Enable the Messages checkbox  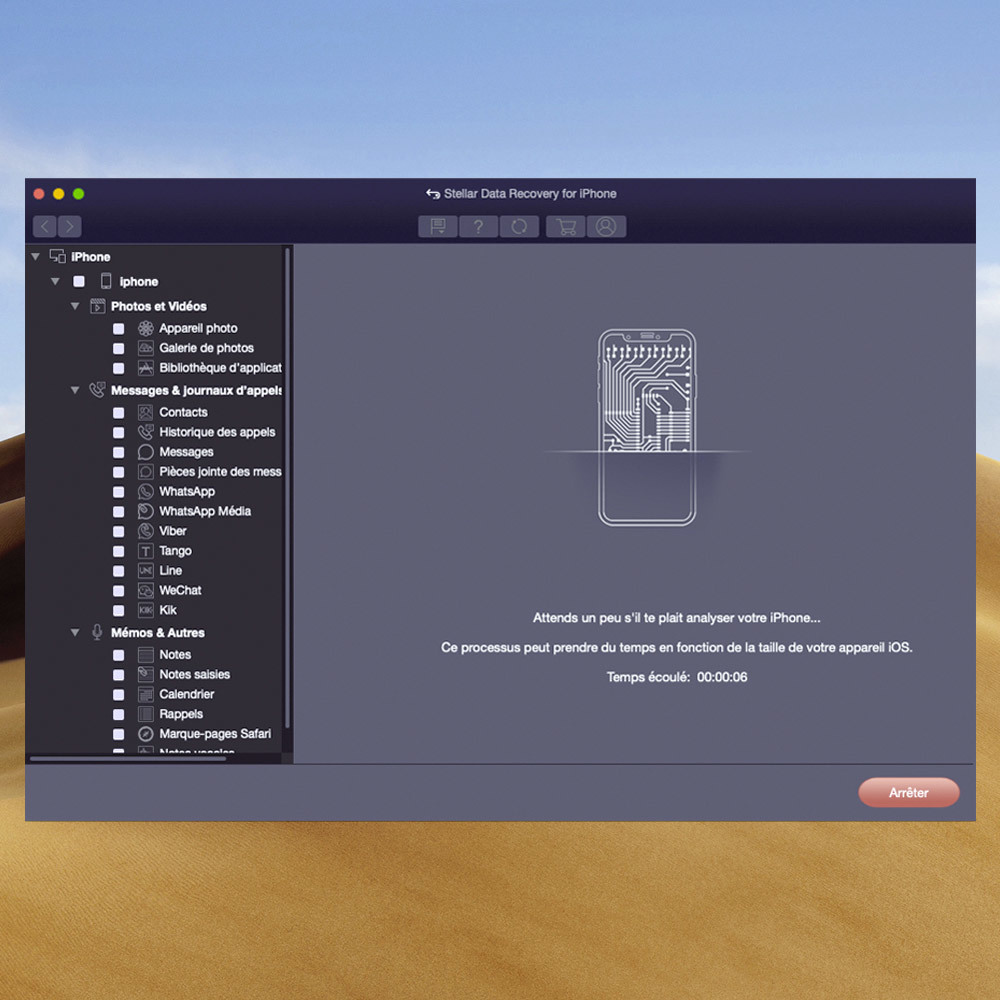(119, 452)
